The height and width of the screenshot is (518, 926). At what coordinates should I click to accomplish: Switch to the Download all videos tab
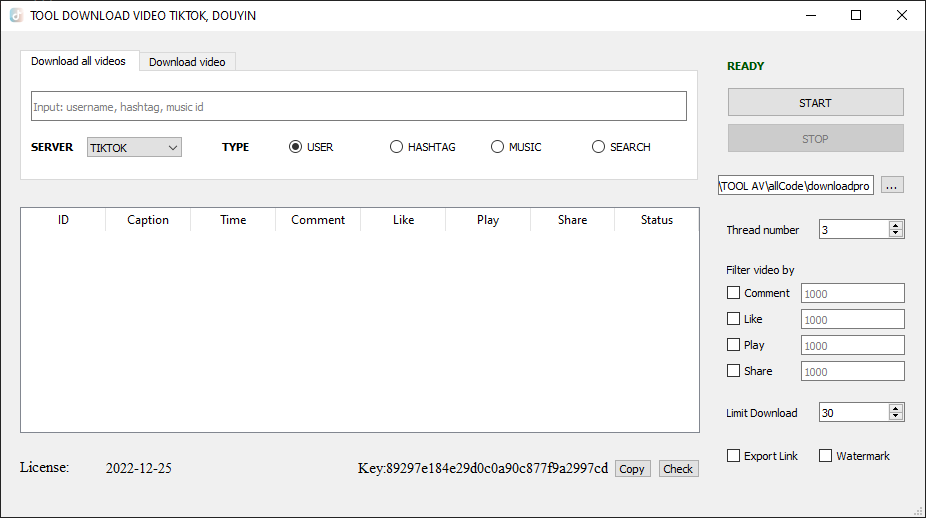[79, 61]
